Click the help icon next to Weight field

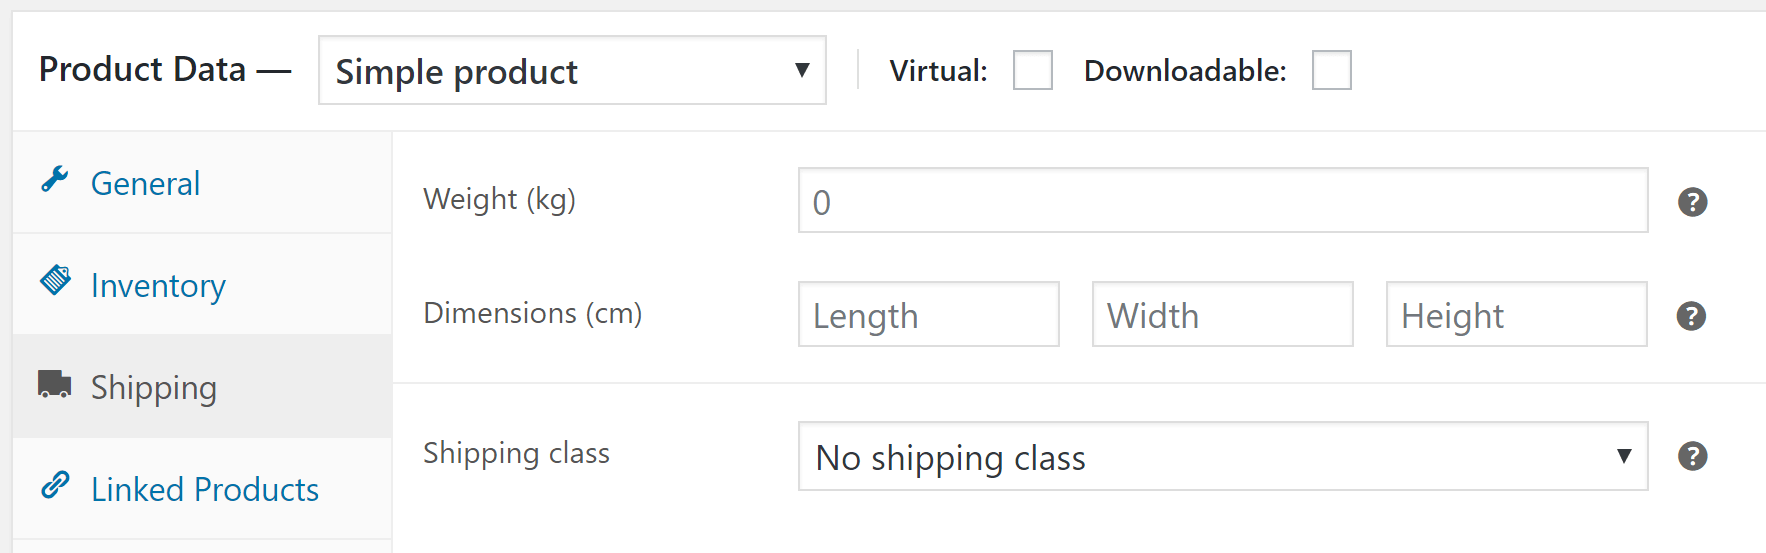pyautogui.click(x=1692, y=202)
